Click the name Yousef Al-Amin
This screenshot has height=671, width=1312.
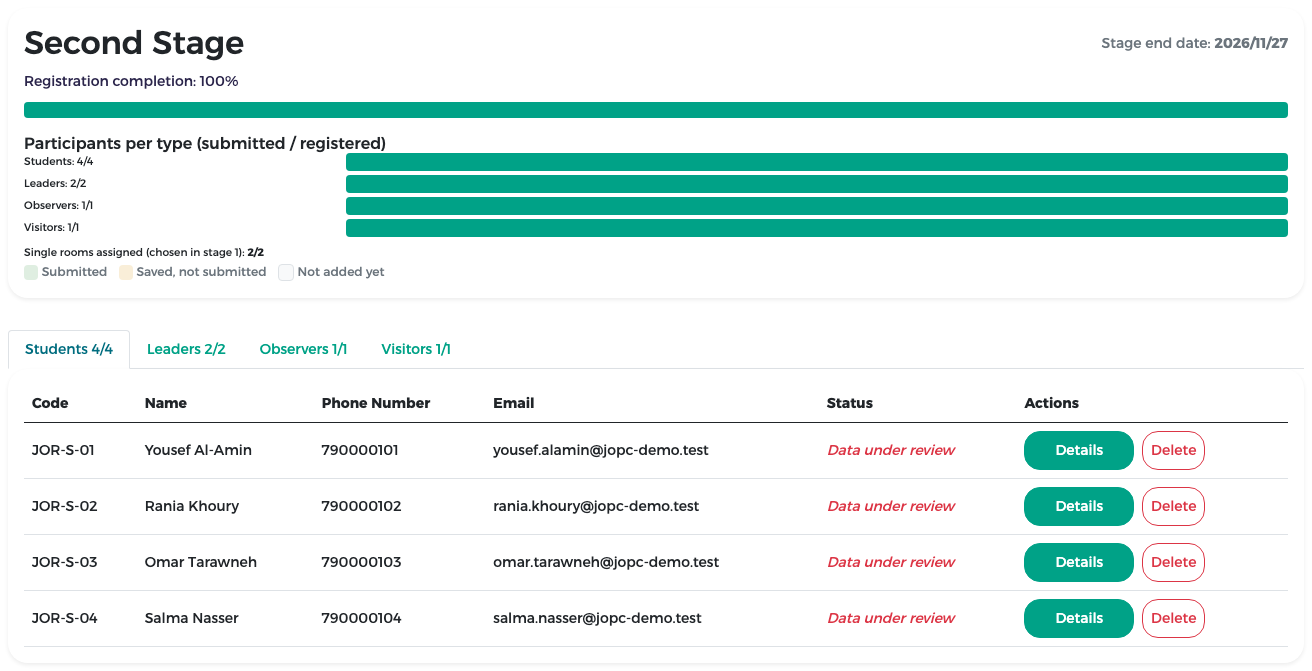tap(198, 450)
